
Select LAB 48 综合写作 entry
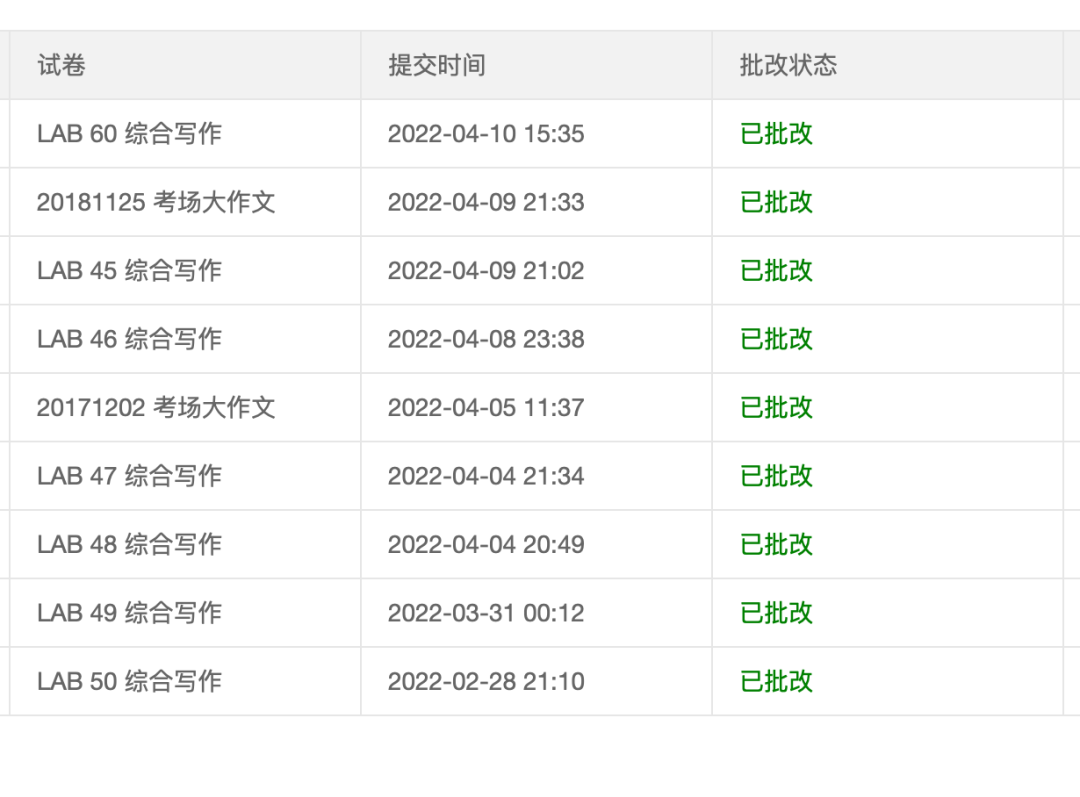pos(129,545)
